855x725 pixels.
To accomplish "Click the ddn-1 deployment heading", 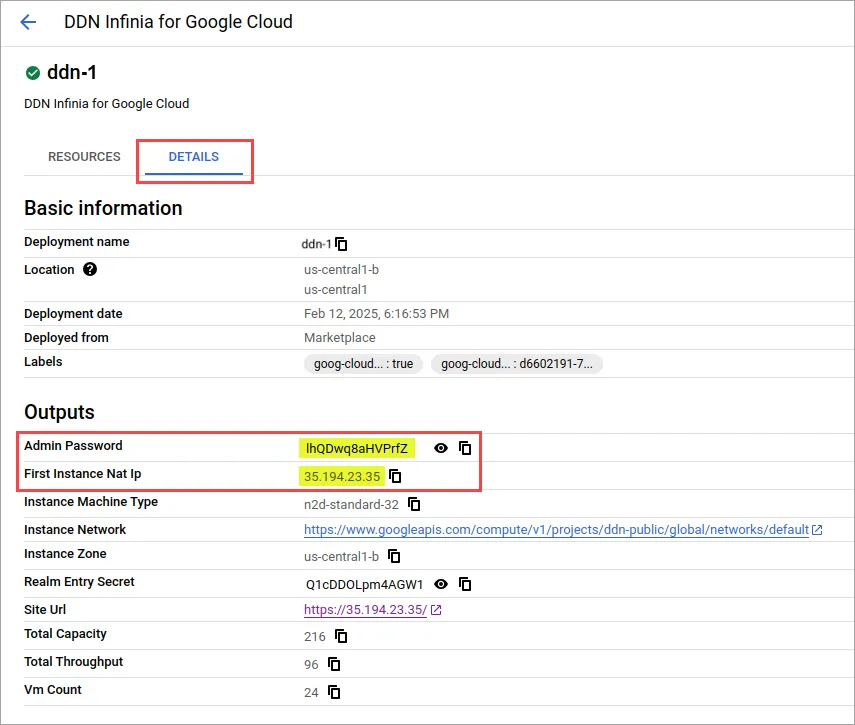I will (x=72, y=72).
